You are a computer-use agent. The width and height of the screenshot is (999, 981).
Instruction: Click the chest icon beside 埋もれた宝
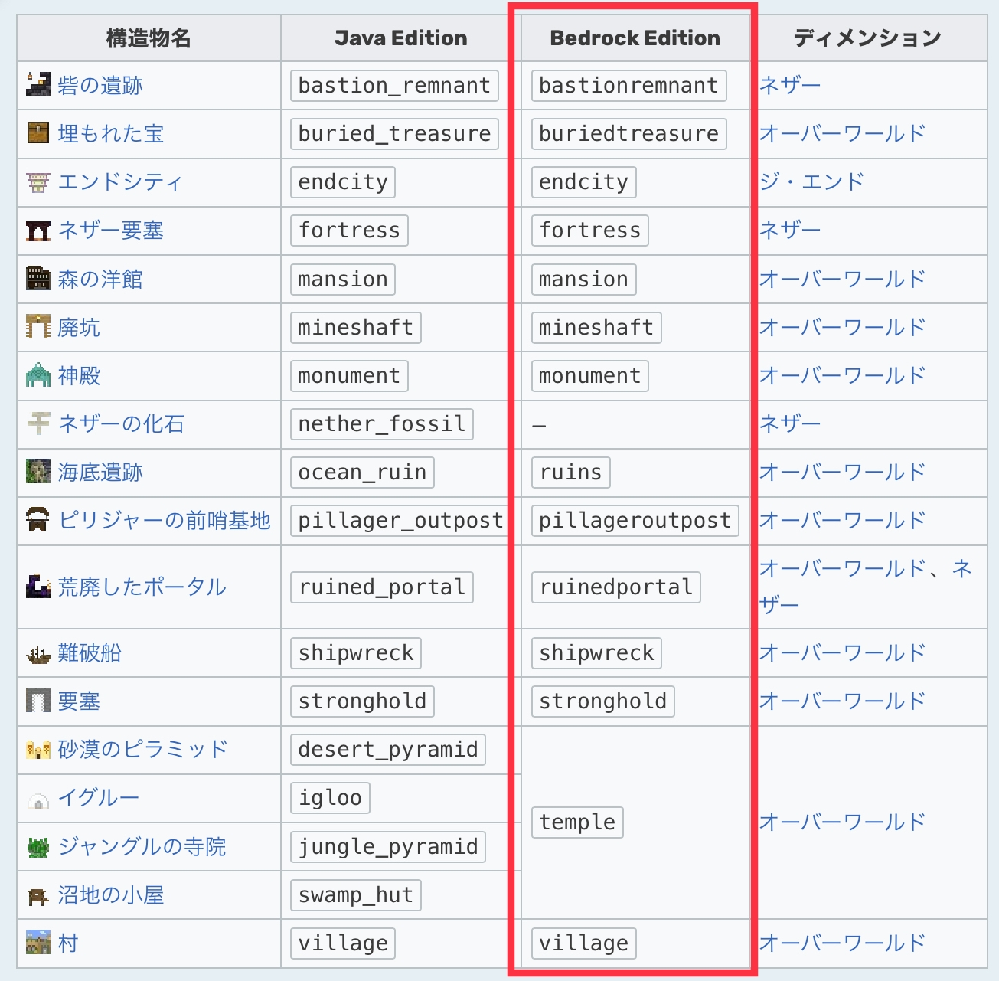tap(38, 134)
